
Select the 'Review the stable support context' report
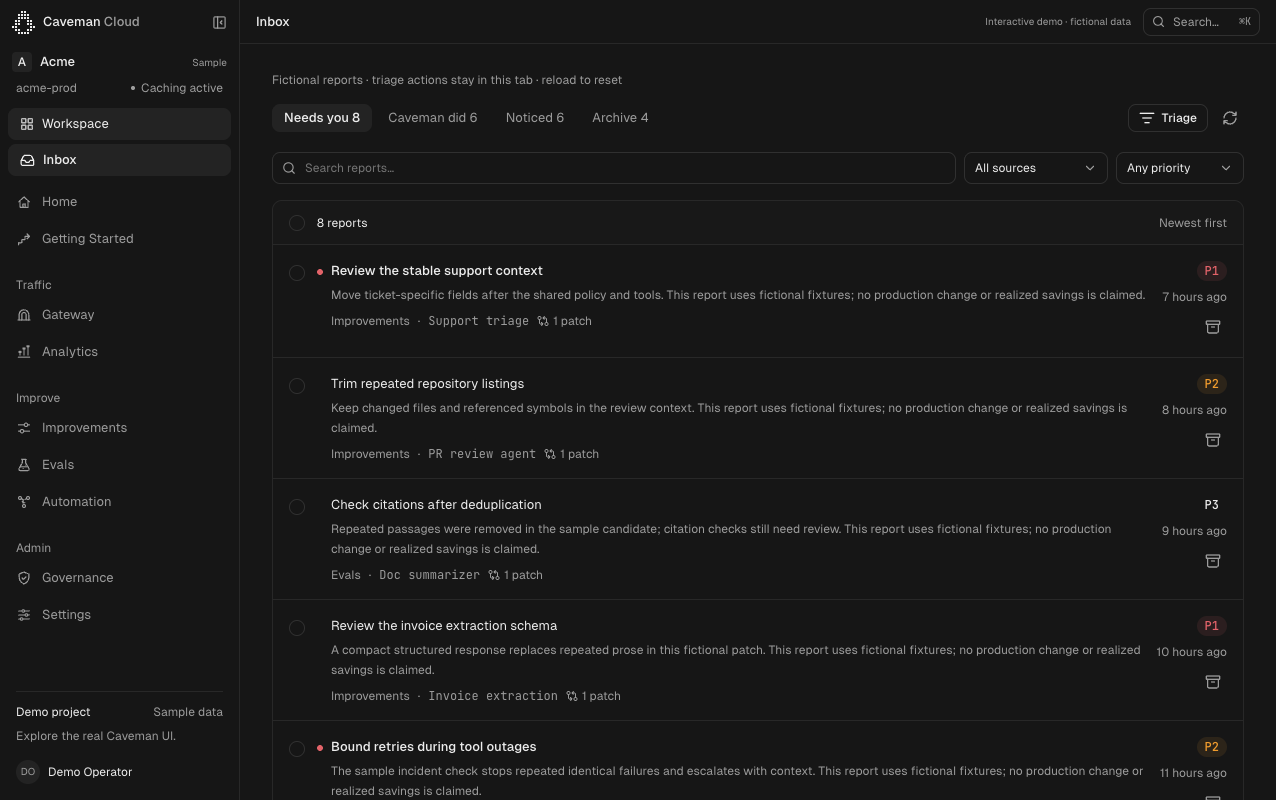[x=297, y=273]
